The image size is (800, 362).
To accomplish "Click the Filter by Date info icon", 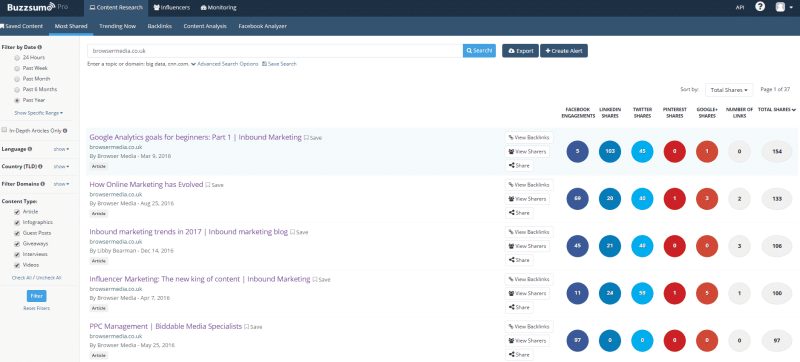I will pos(40,47).
